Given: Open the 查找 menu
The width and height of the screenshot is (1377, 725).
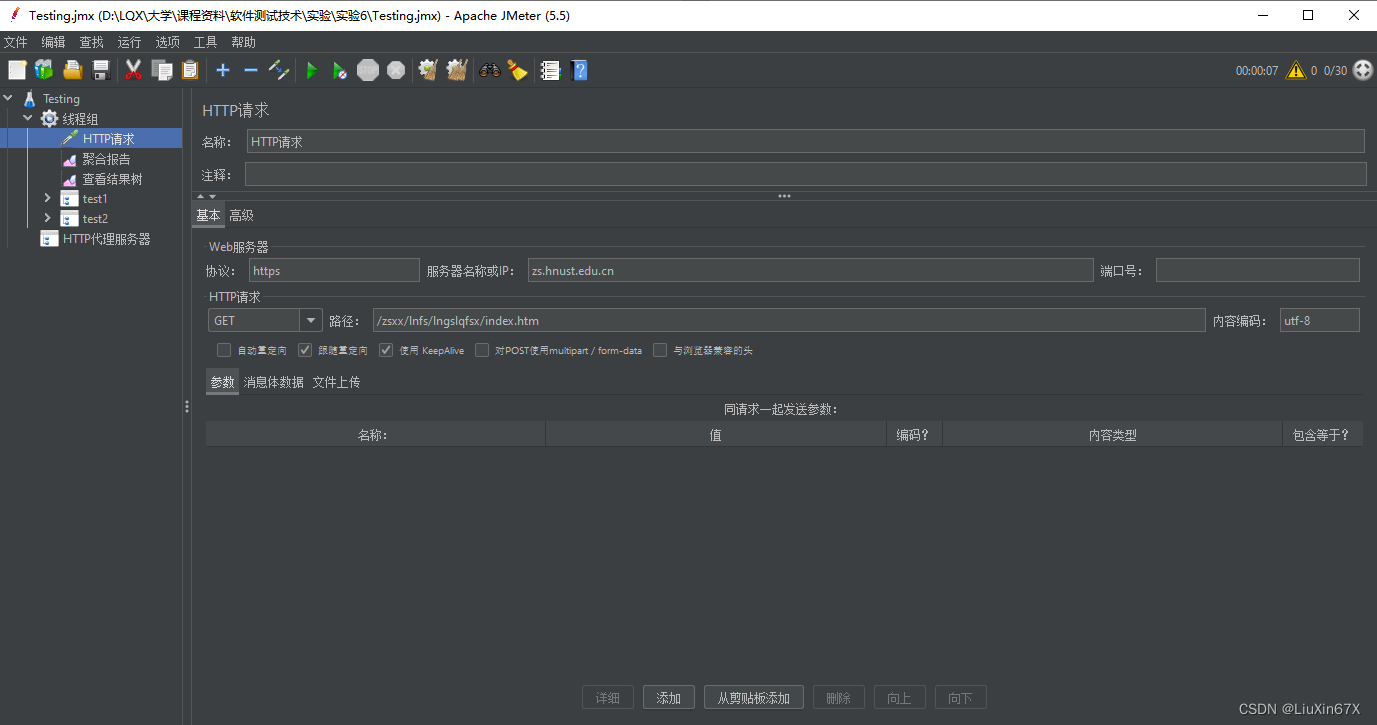Looking at the screenshot, I should (92, 42).
